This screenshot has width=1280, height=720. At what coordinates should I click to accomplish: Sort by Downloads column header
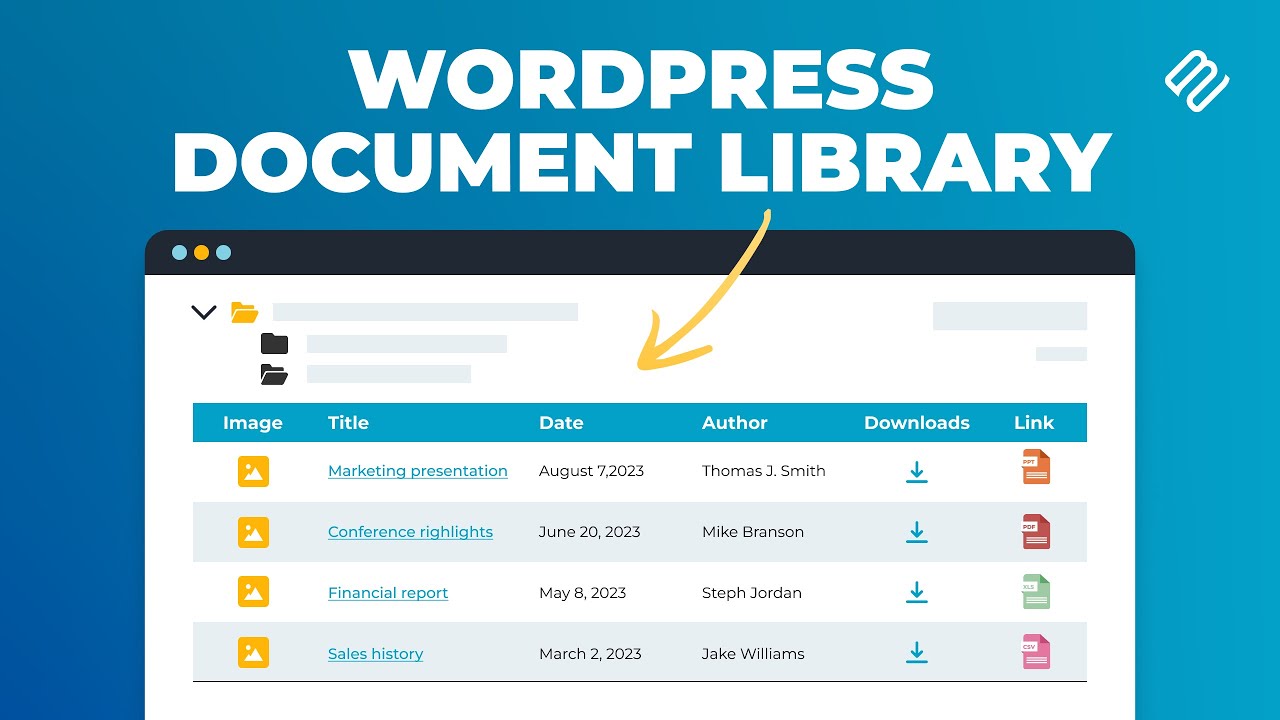coord(917,423)
